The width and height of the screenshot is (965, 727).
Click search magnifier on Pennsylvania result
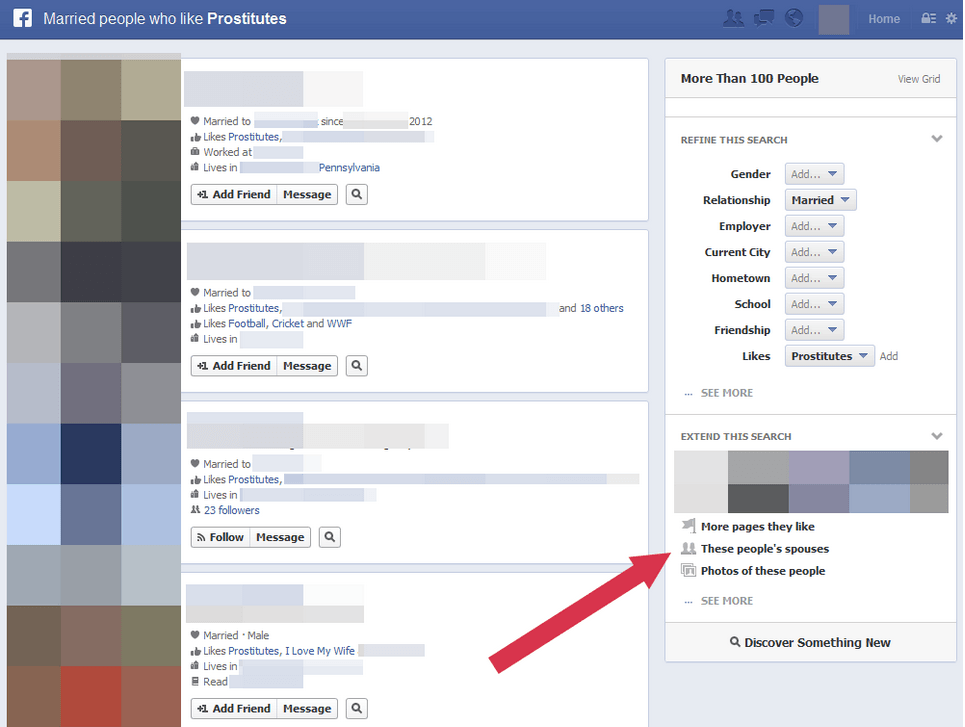[356, 195]
